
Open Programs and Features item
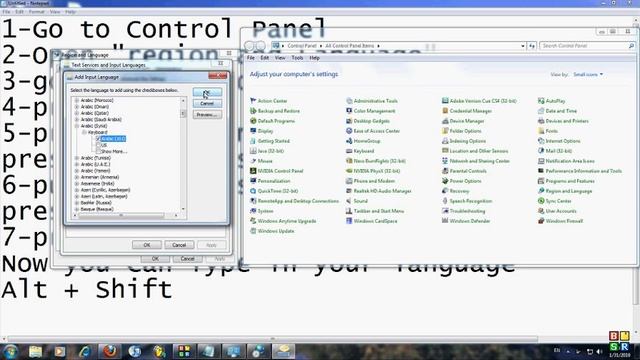567,181
